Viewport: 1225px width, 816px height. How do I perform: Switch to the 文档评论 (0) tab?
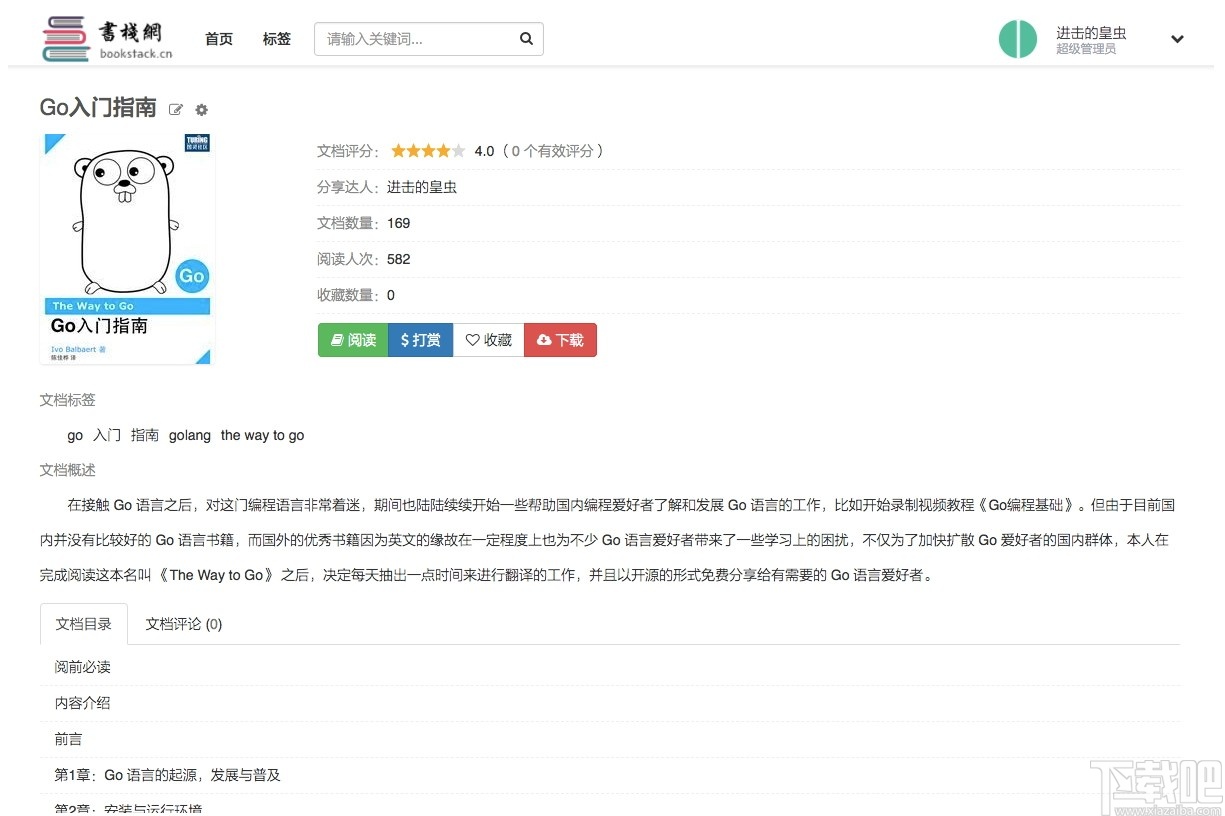pyautogui.click(x=184, y=623)
